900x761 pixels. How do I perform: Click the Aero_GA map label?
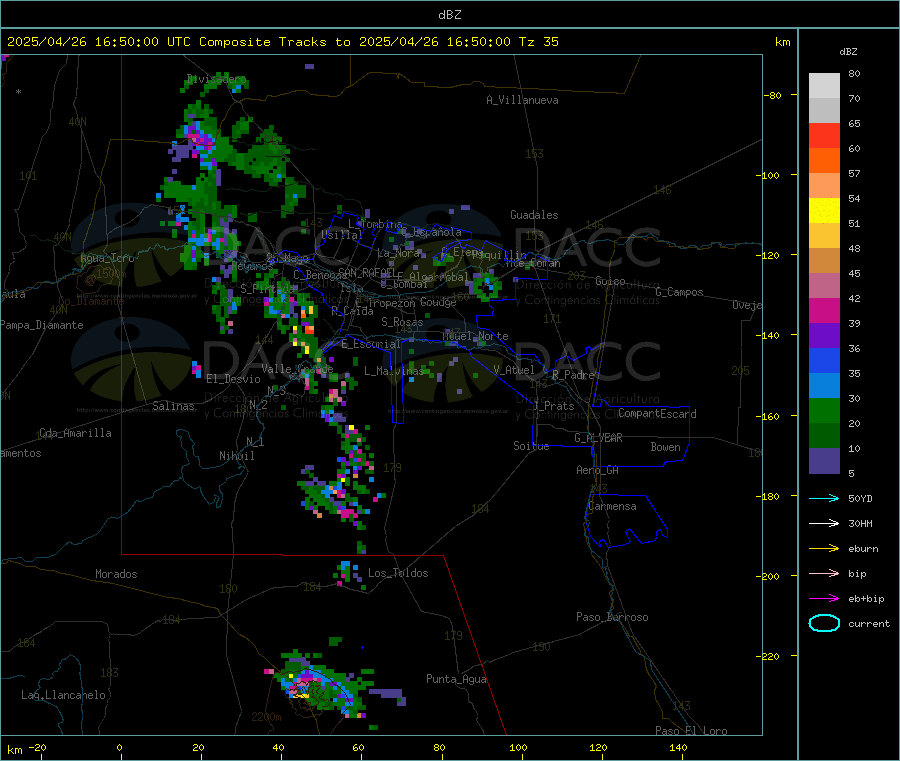(598, 470)
